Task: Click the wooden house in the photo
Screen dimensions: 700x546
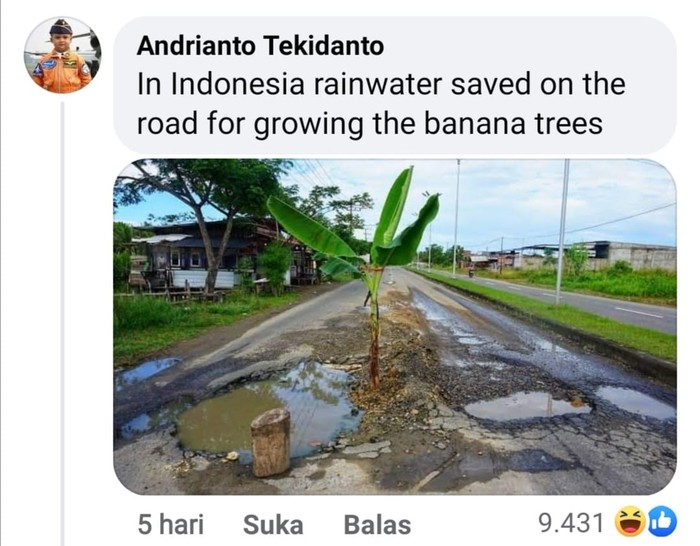Action: [x=210, y=252]
